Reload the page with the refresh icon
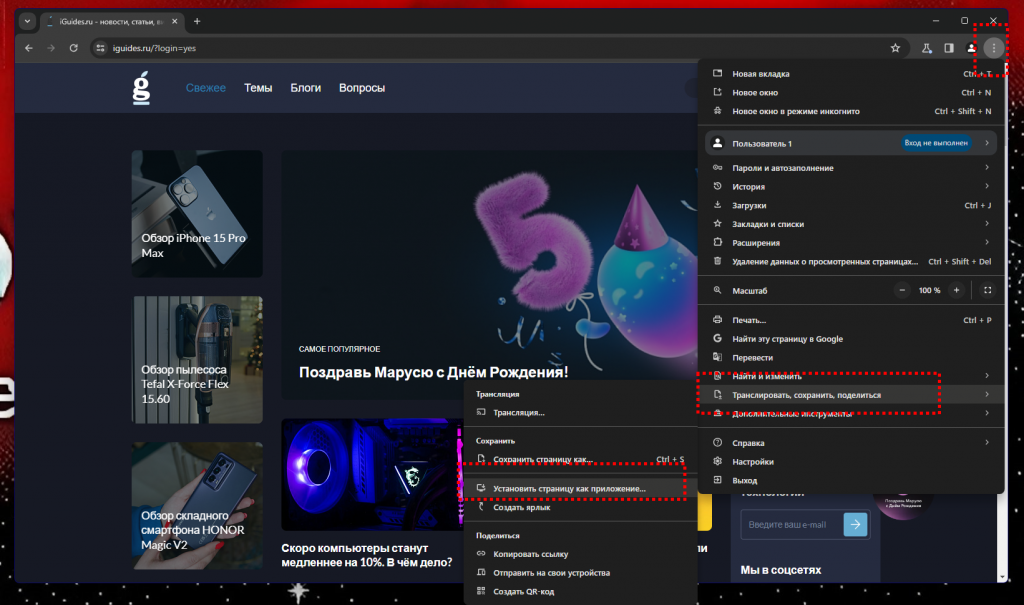Viewport: 1024px width, 605px height. tap(74, 48)
